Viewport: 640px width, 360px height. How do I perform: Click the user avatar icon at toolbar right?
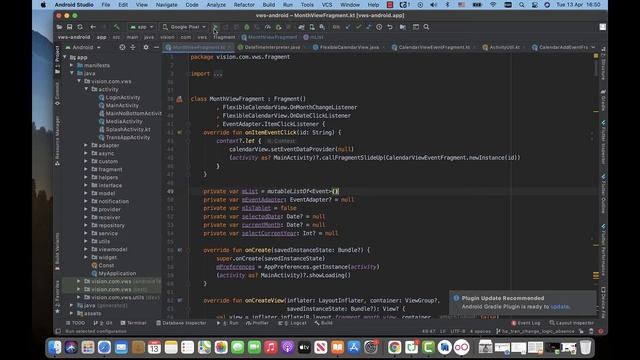602,27
